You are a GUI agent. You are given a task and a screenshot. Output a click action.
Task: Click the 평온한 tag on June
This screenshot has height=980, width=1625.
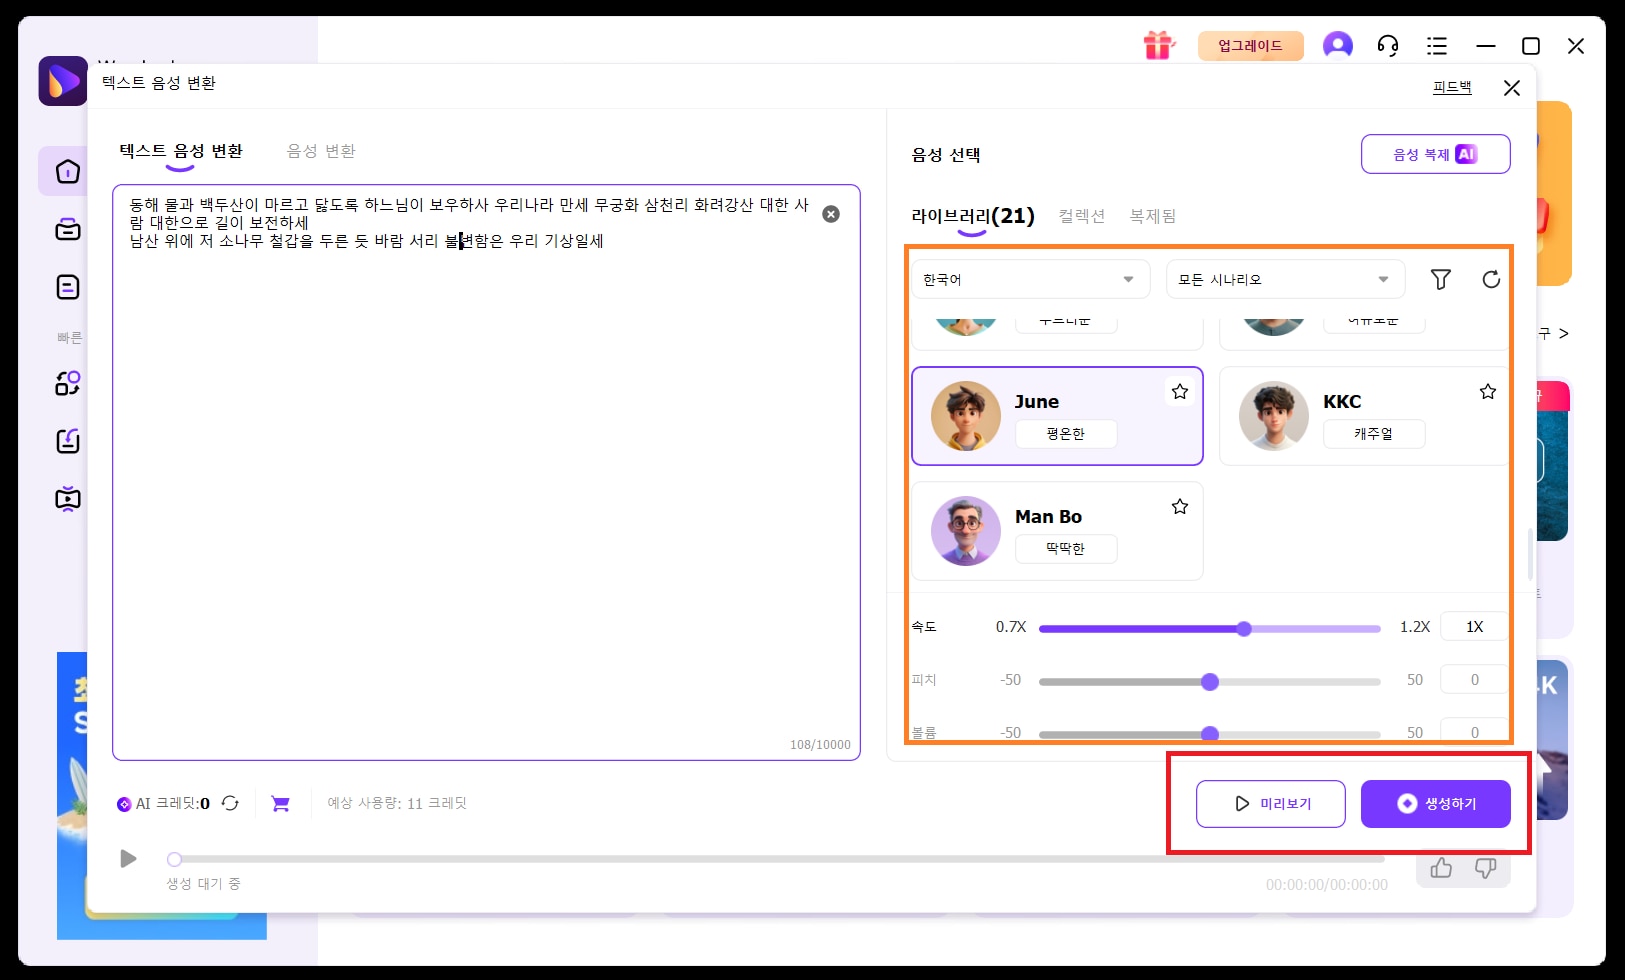1066,434
